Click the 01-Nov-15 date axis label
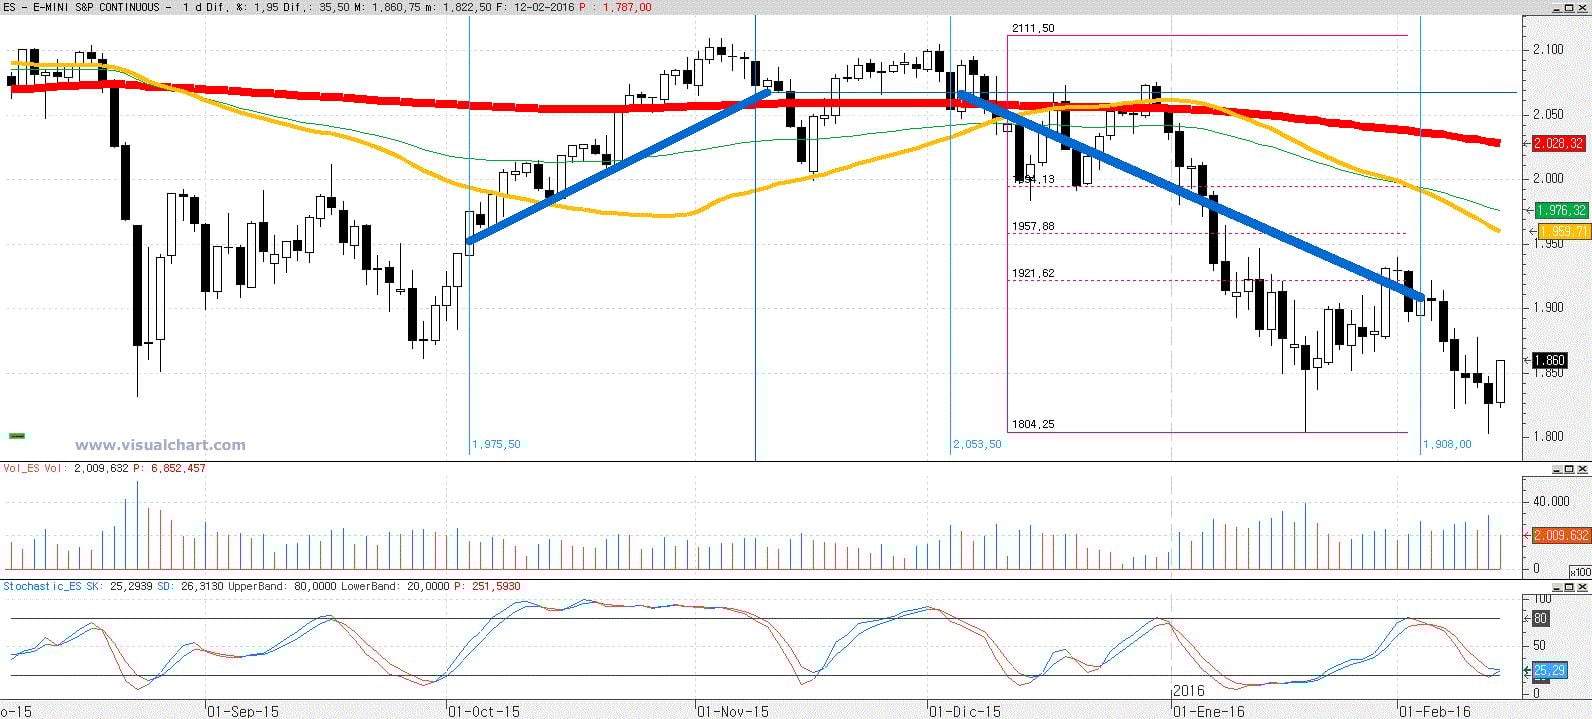This screenshot has width=1592, height=719. tap(733, 712)
